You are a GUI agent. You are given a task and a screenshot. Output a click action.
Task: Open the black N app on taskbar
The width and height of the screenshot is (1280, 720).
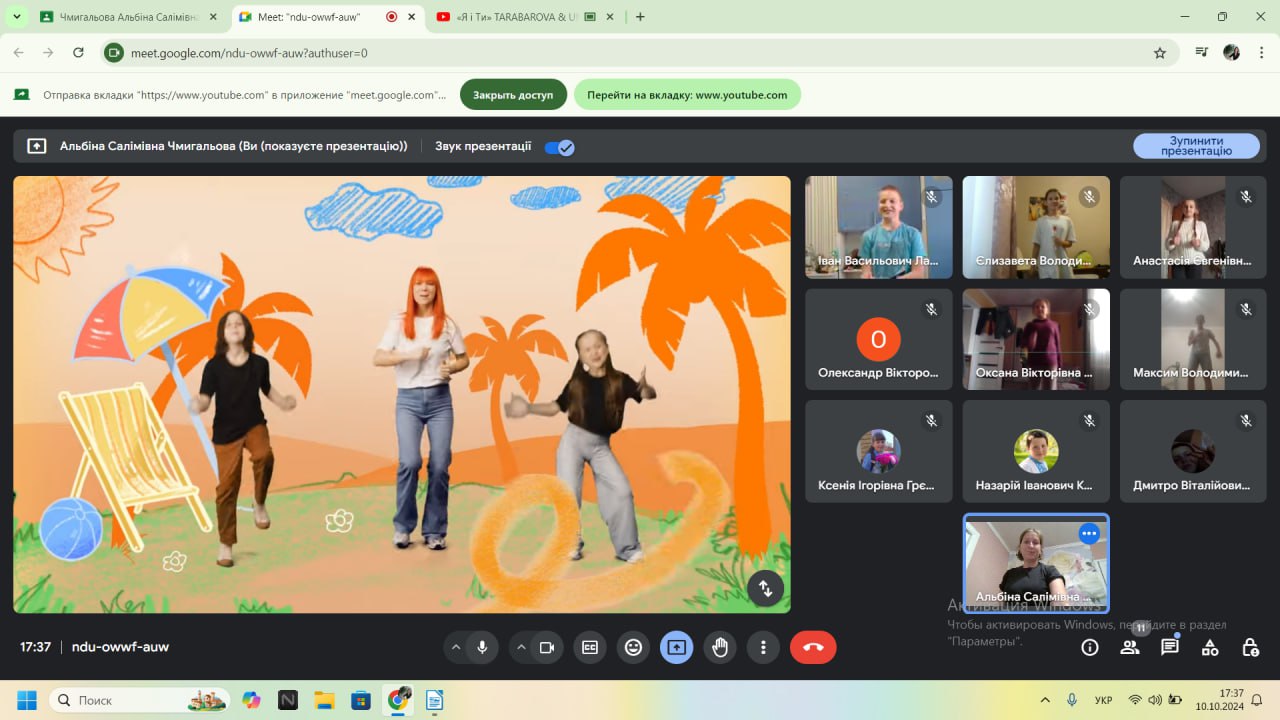[x=288, y=700]
